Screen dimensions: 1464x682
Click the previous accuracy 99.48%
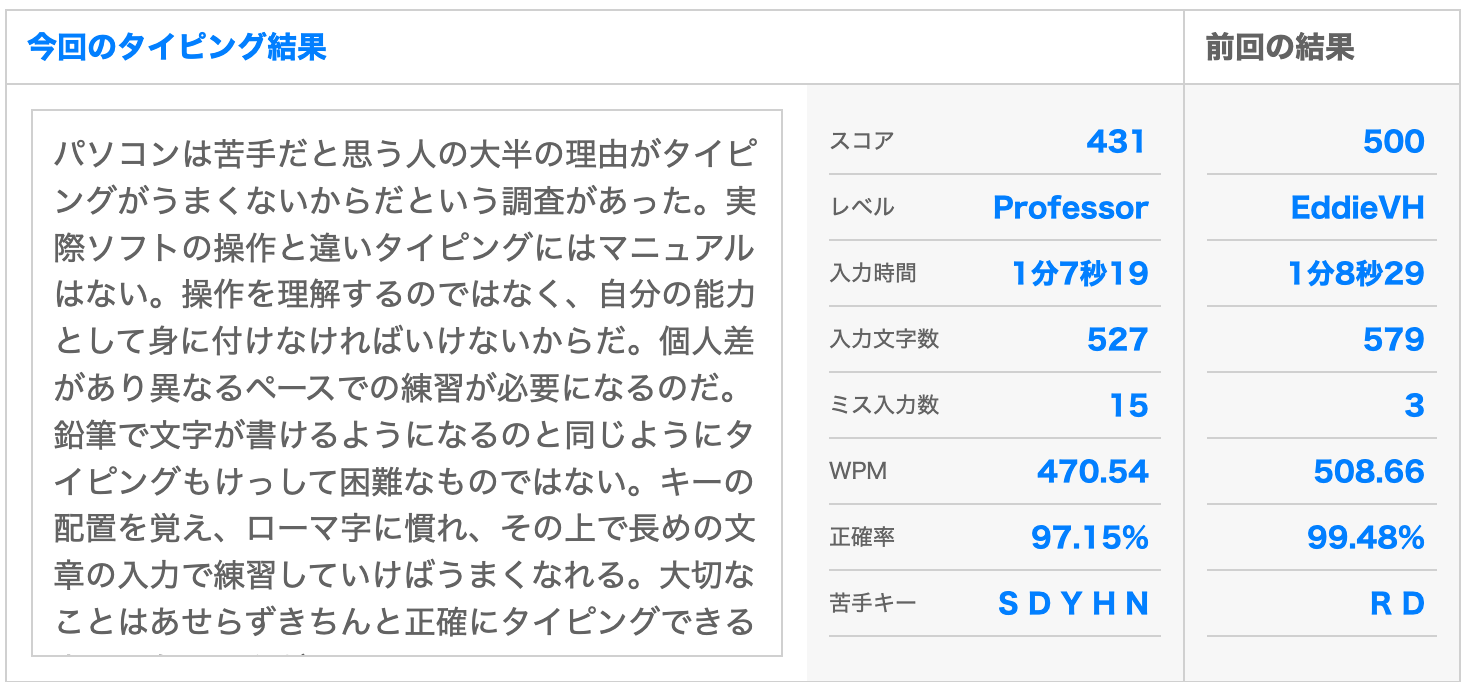tap(1365, 537)
